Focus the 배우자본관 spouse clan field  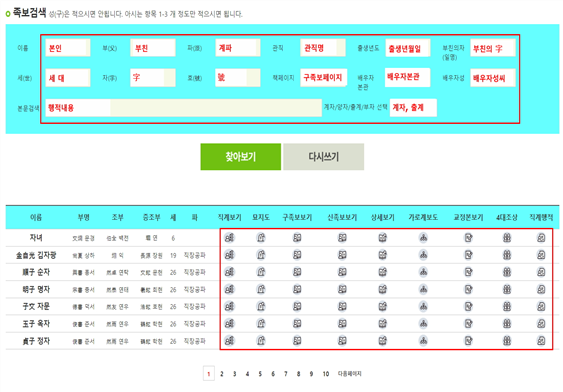(408, 77)
